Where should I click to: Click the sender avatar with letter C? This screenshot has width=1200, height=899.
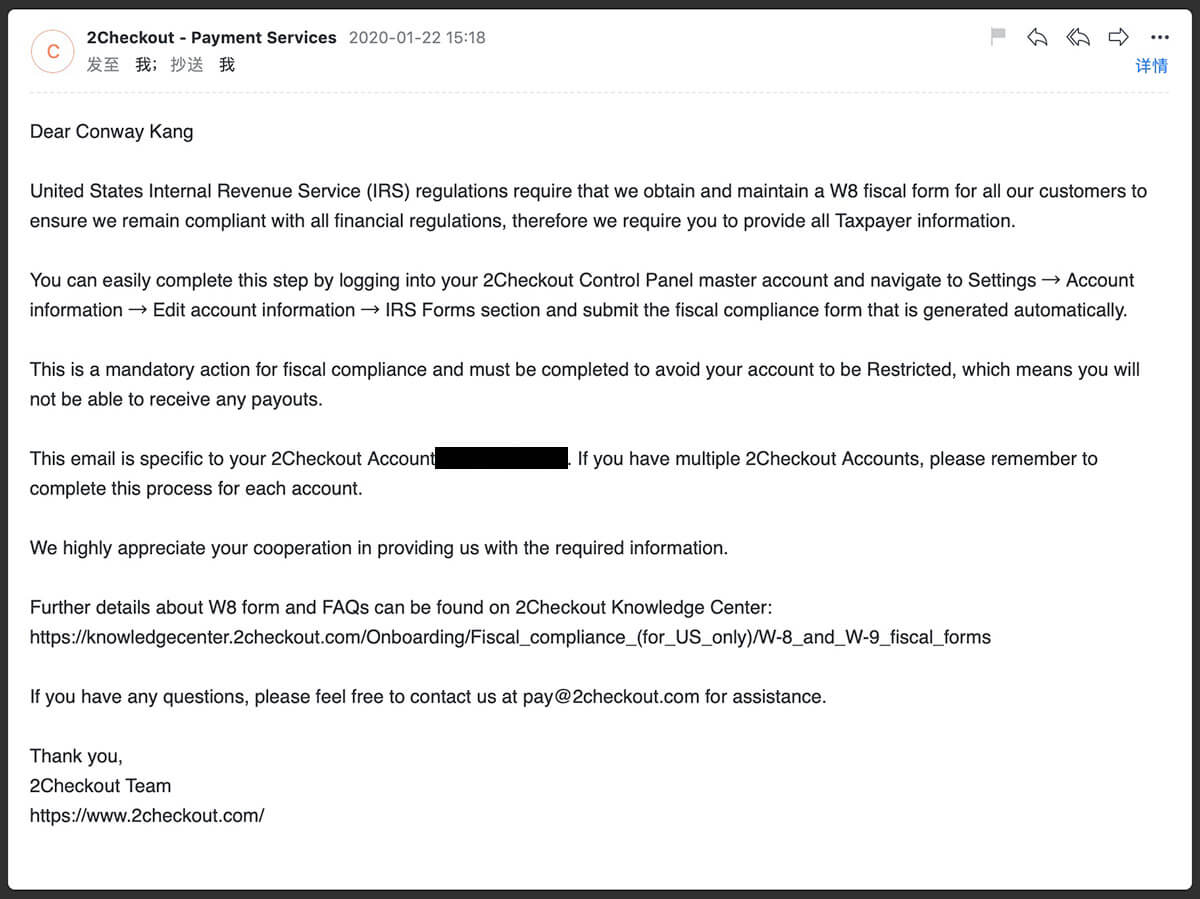click(x=53, y=51)
